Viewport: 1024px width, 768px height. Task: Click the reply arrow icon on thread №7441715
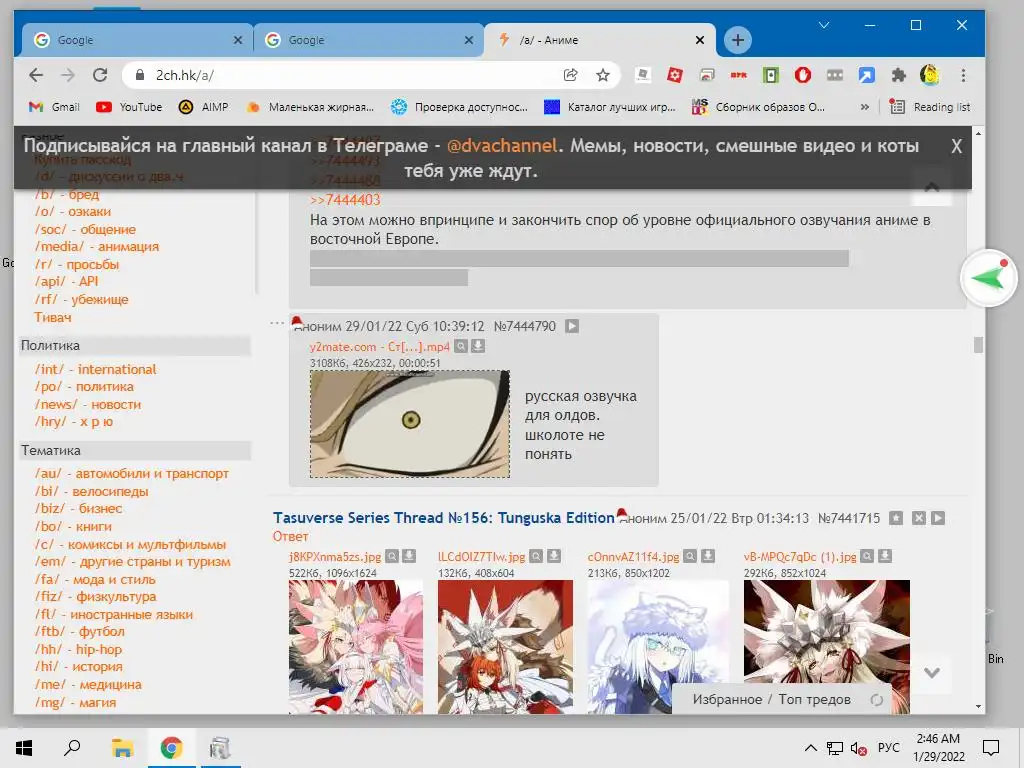coord(938,518)
